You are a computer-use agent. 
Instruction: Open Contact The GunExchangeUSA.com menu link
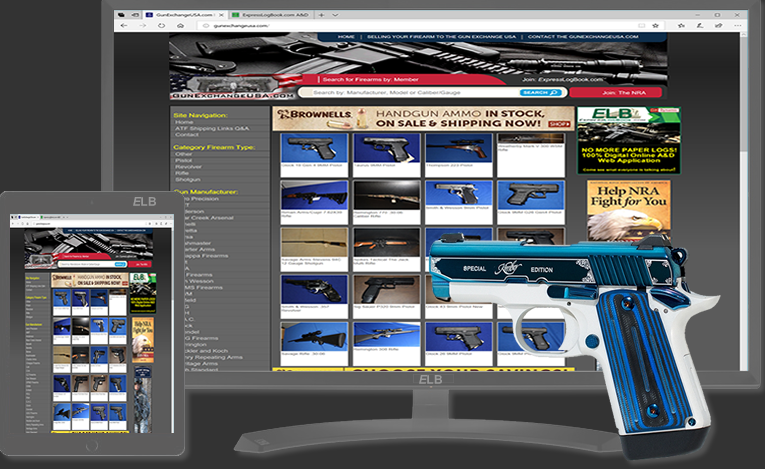[583, 37]
